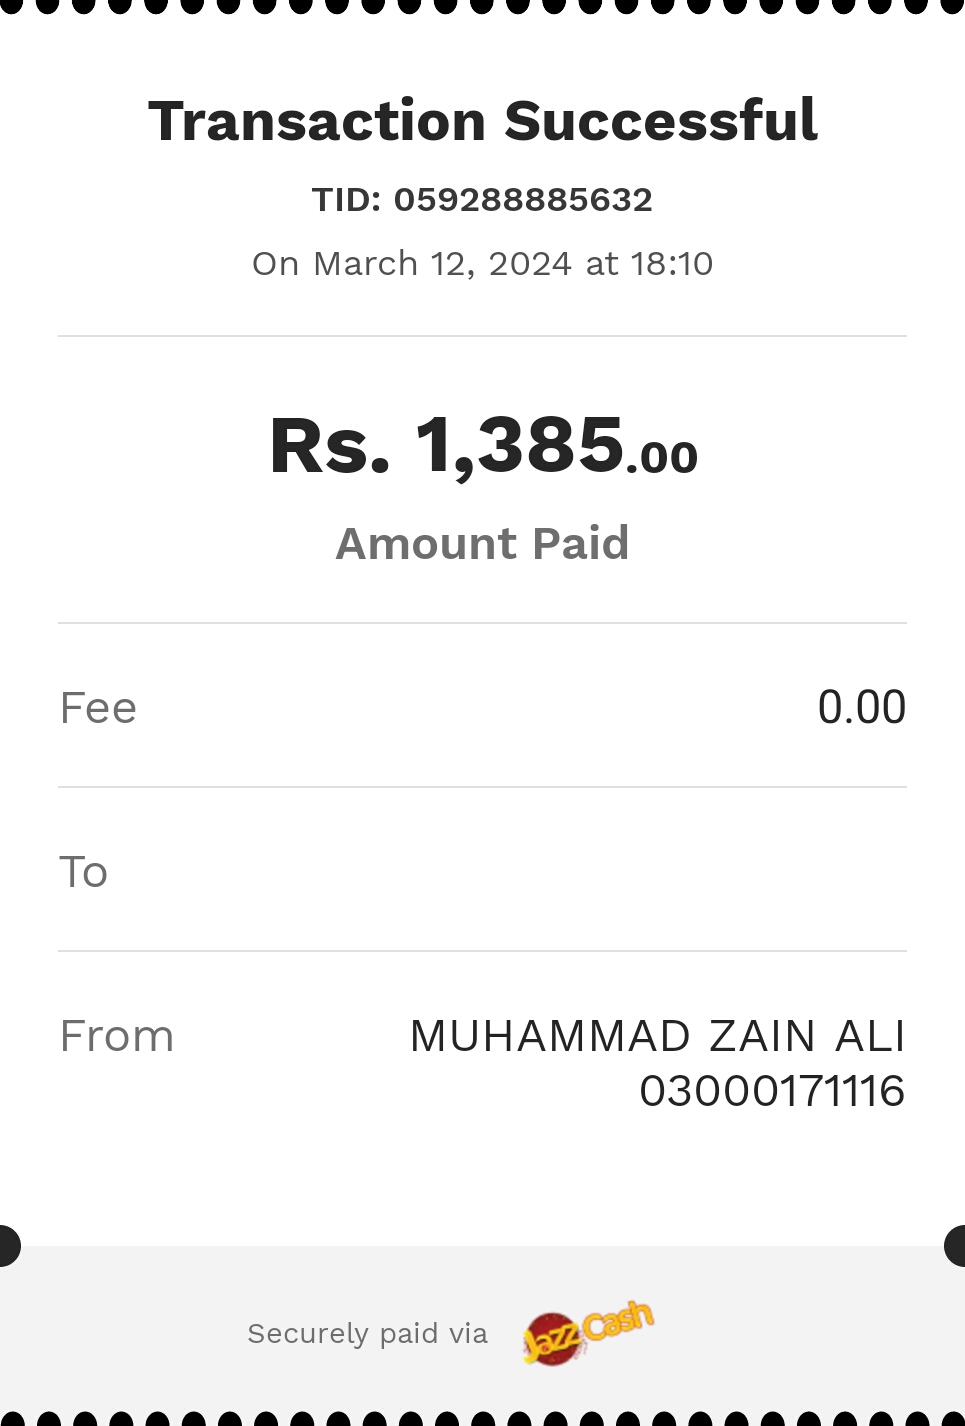Click the To label
The image size is (965, 1426).
click(83, 871)
